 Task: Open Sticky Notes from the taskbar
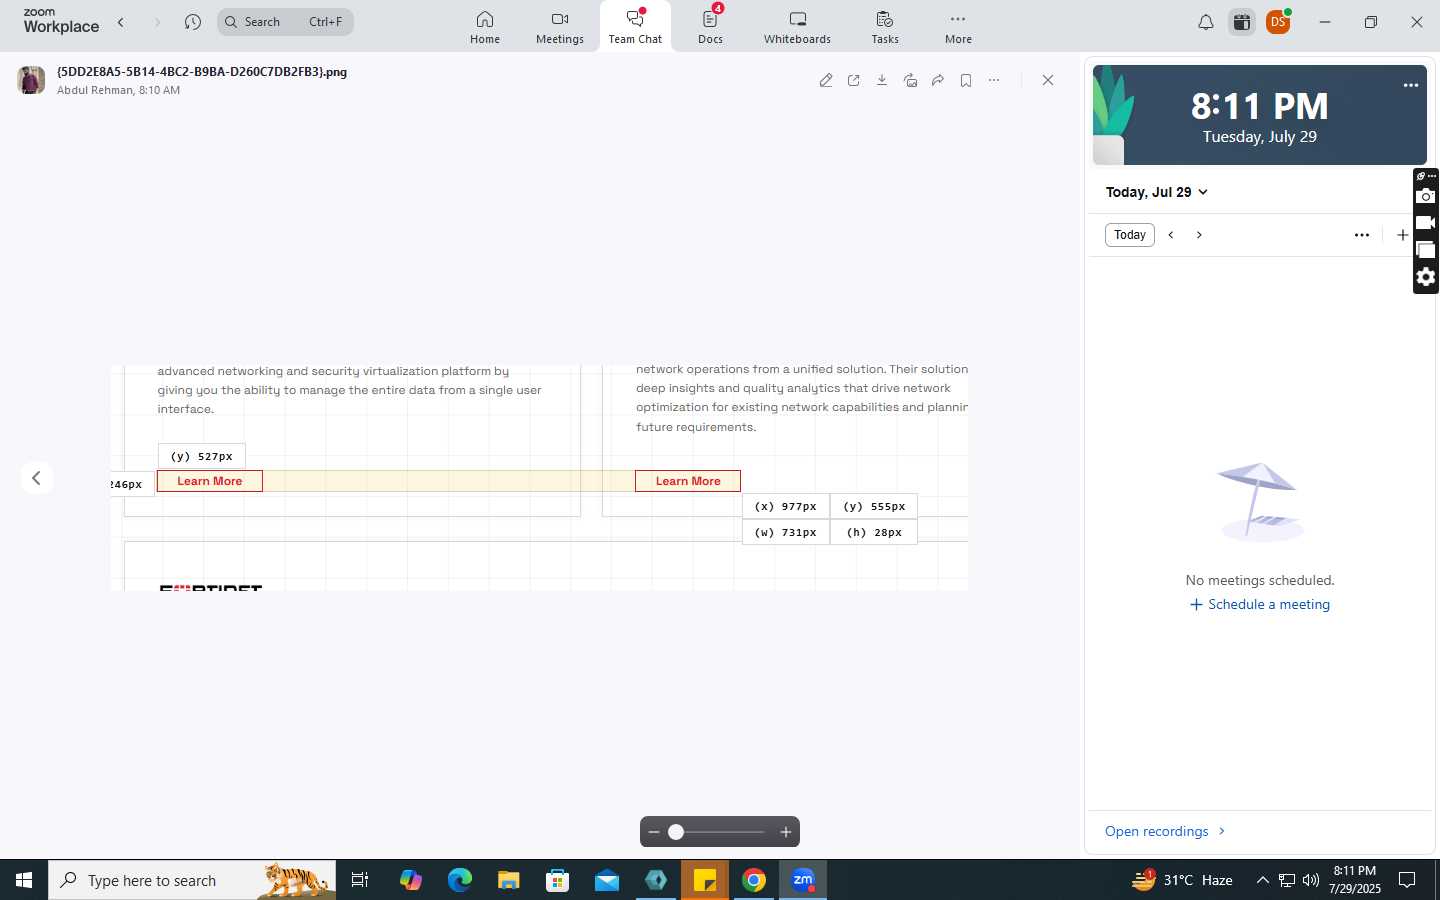click(705, 880)
